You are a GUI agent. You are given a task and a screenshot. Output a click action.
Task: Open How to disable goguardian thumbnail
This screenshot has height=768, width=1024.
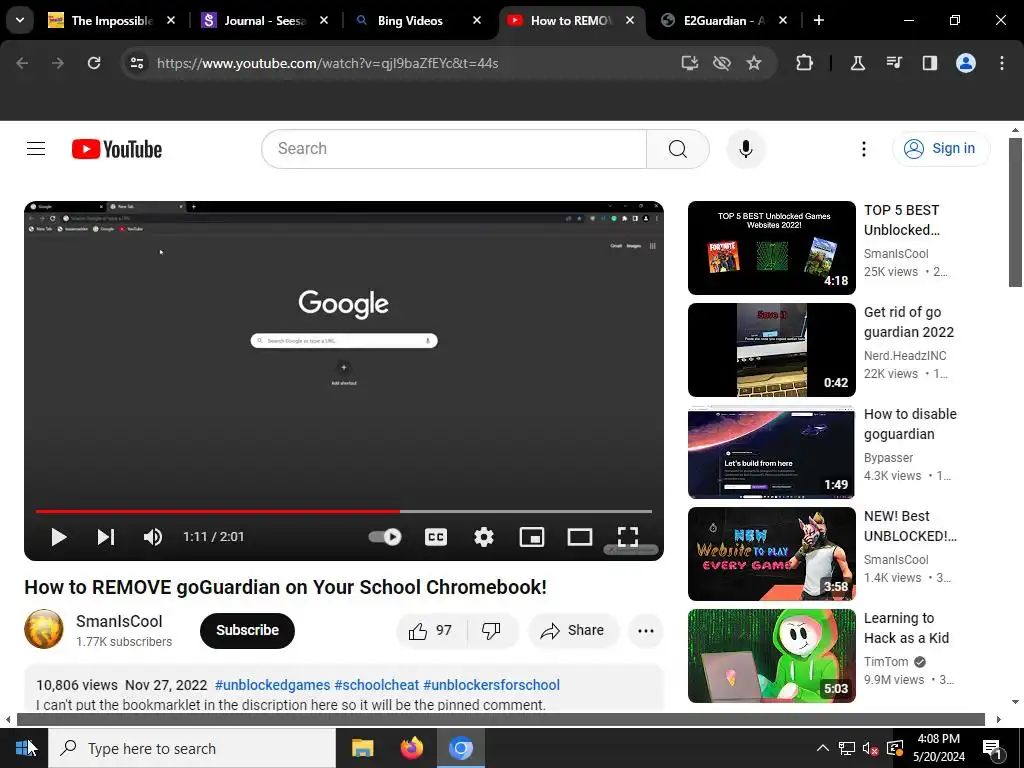pyautogui.click(x=771, y=452)
